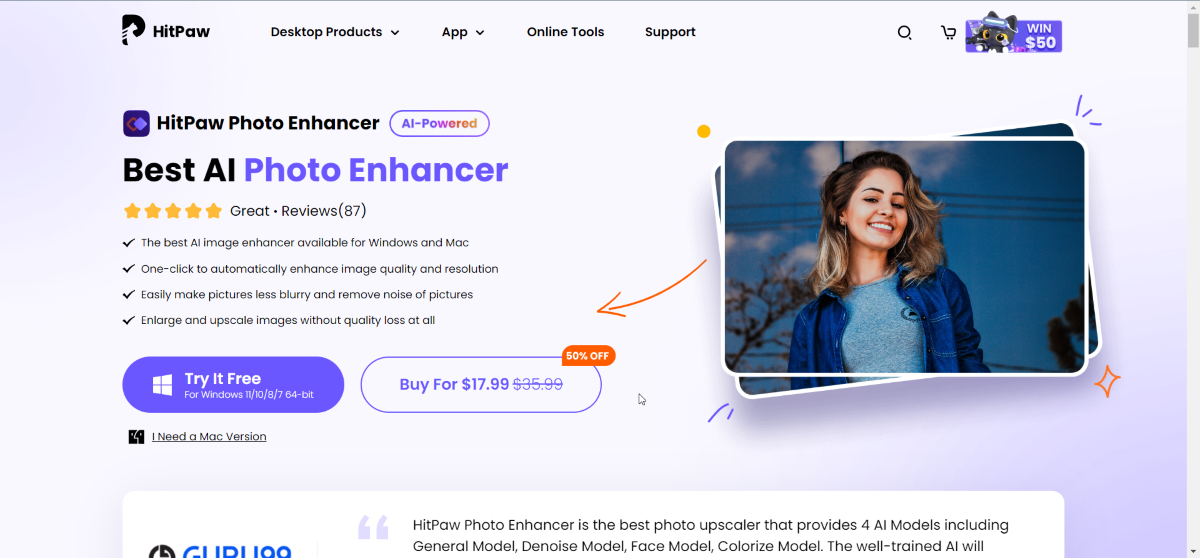Image resolution: width=1200 pixels, height=558 pixels.
Task: Click the Windows logo on Try It Free
Action: (x=163, y=385)
